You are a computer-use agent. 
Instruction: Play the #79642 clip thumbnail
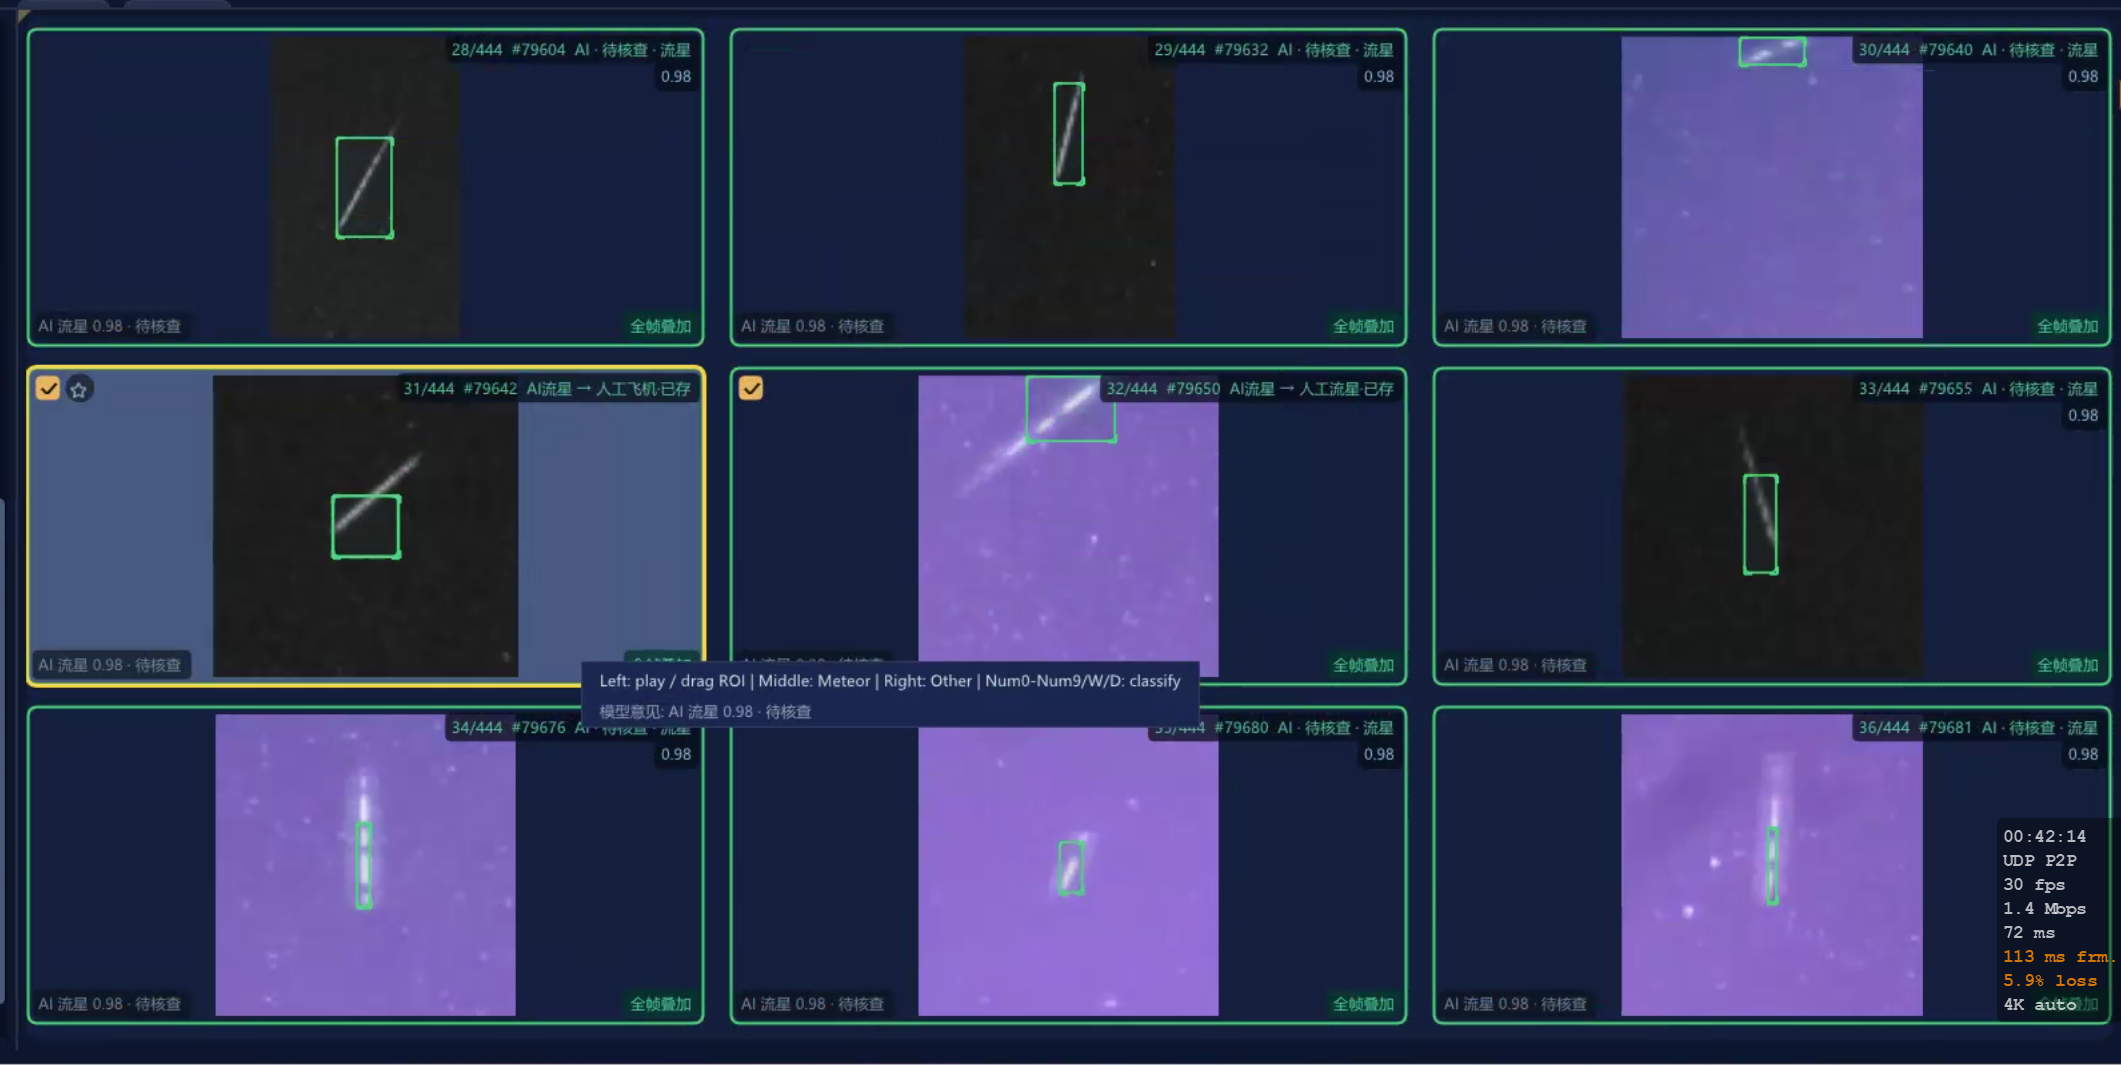365,526
